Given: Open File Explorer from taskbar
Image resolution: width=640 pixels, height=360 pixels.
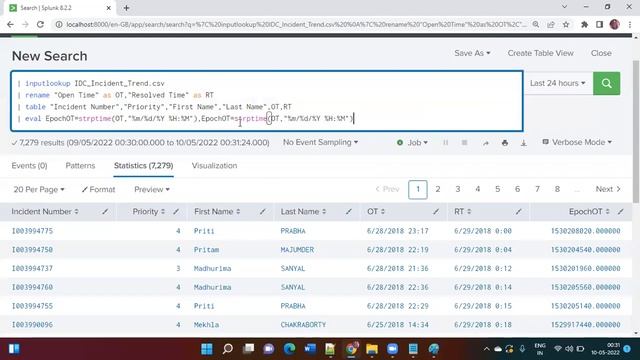Looking at the screenshot, I should coord(372,349).
